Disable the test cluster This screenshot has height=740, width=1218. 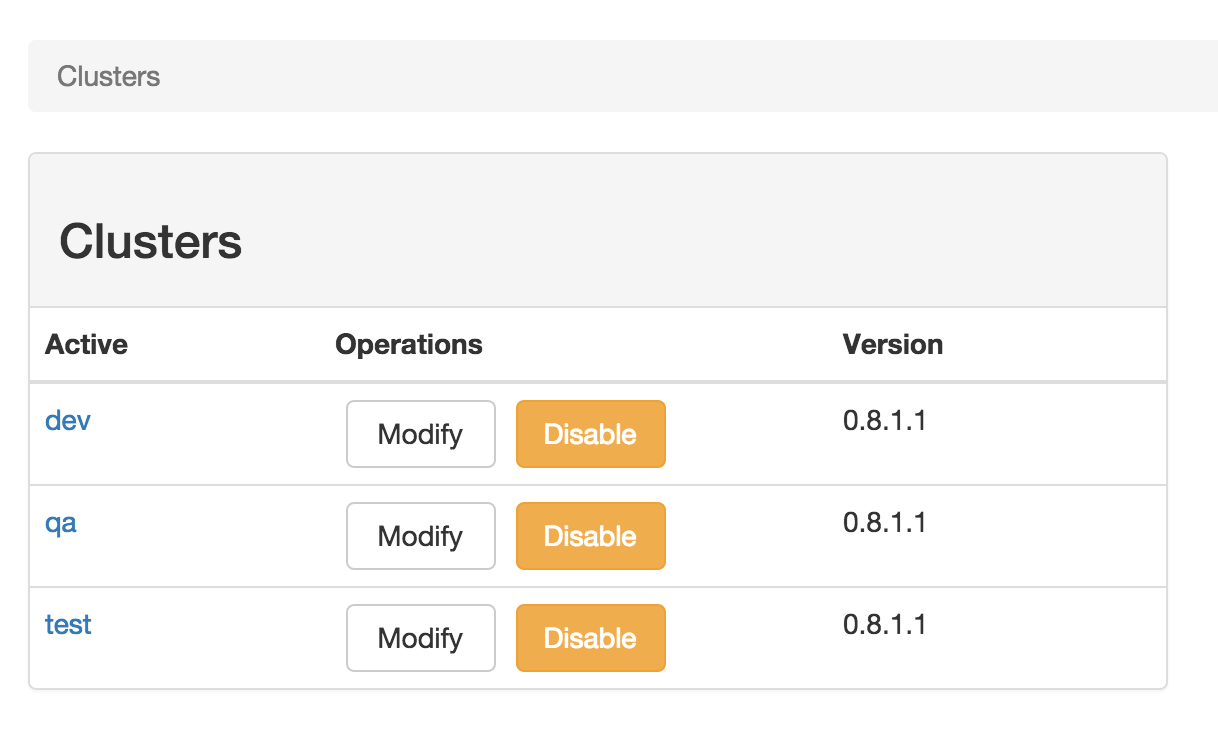click(x=591, y=638)
